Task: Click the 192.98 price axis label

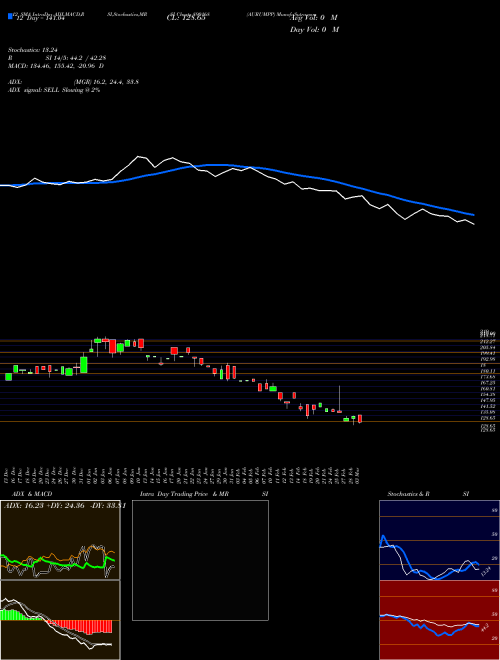Action: pos(487,359)
